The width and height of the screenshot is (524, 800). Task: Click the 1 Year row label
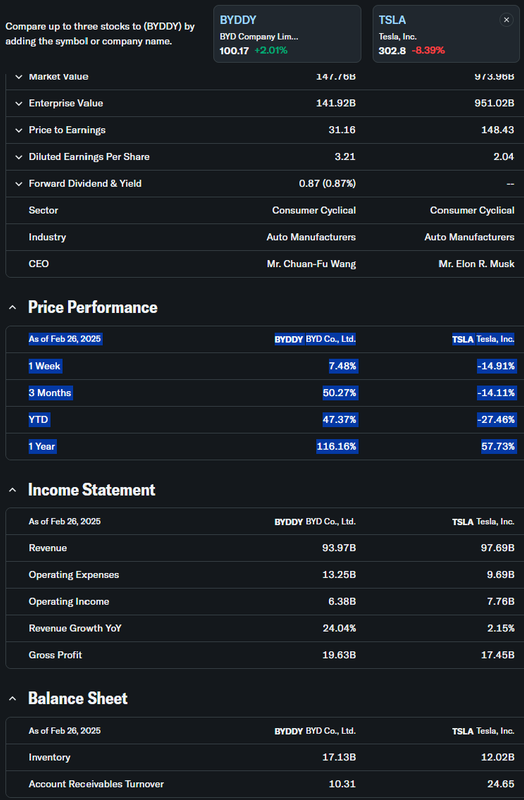point(42,446)
